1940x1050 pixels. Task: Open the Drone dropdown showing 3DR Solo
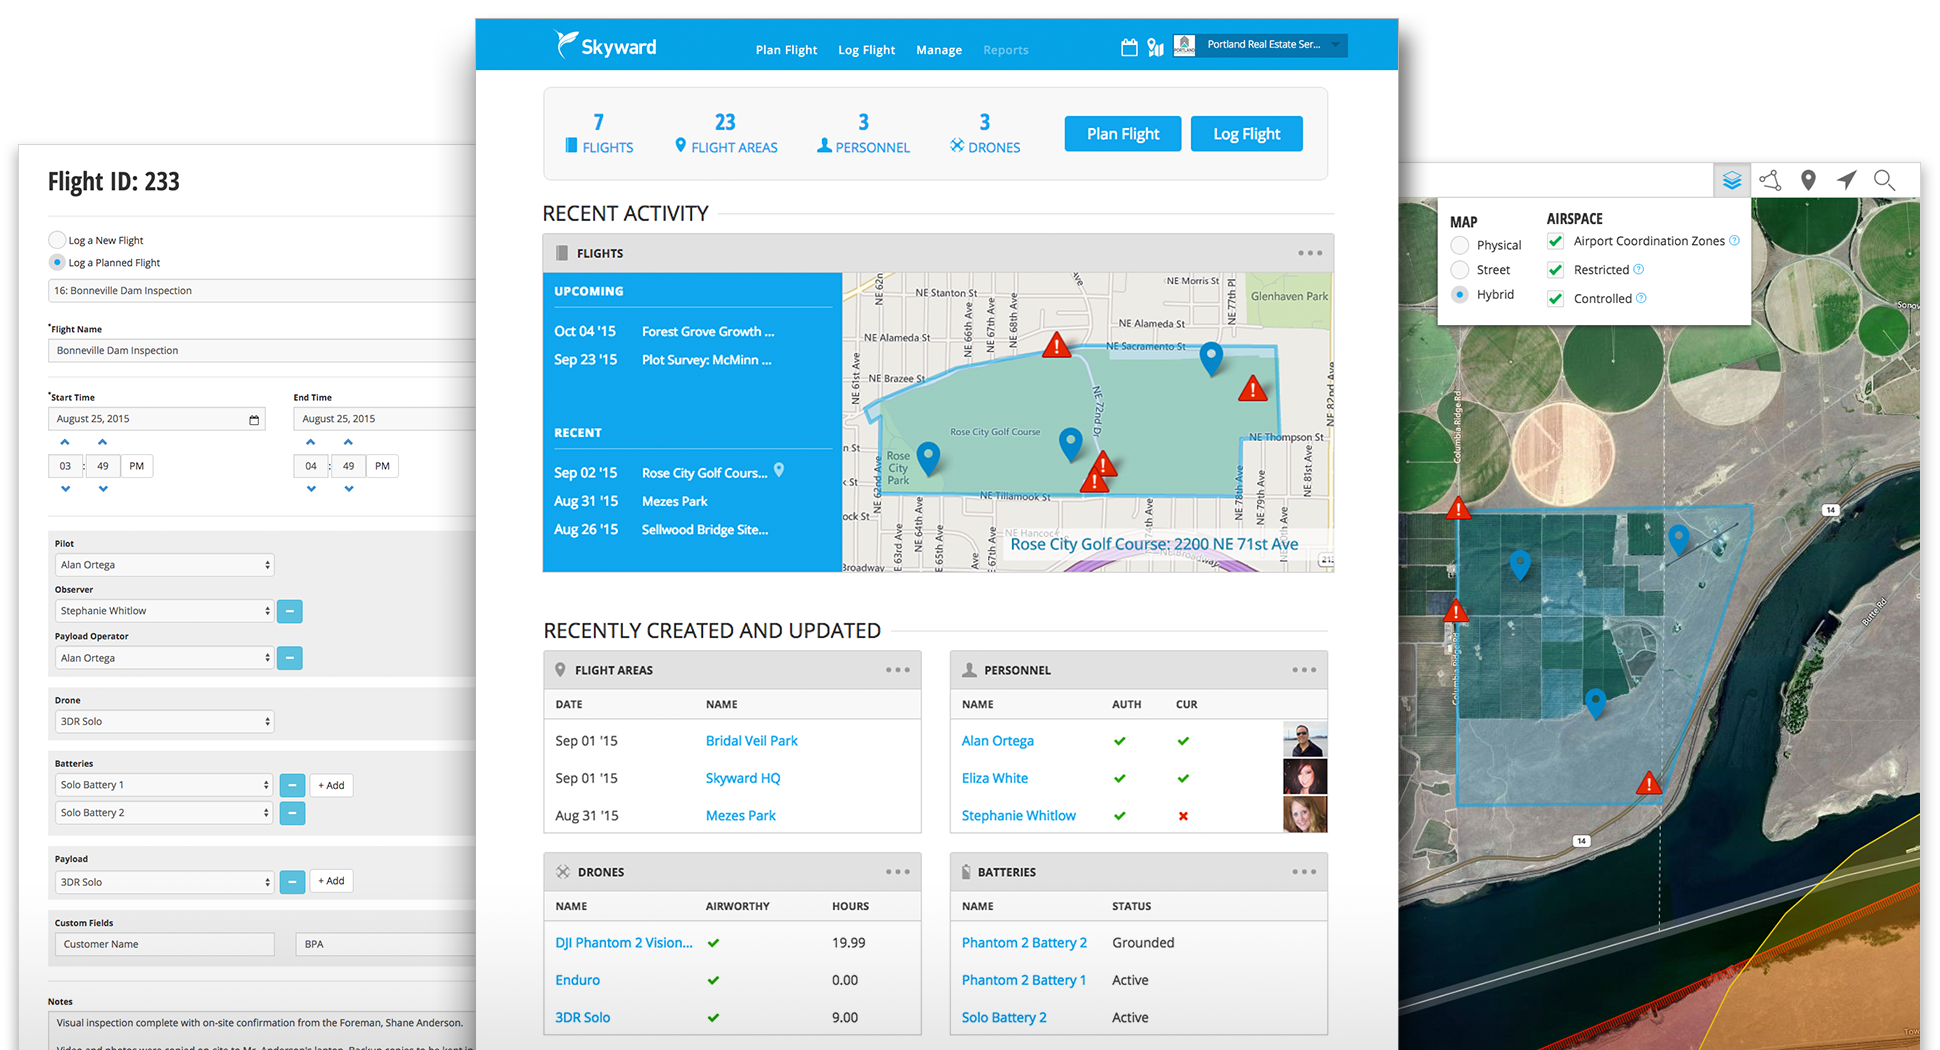click(163, 721)
